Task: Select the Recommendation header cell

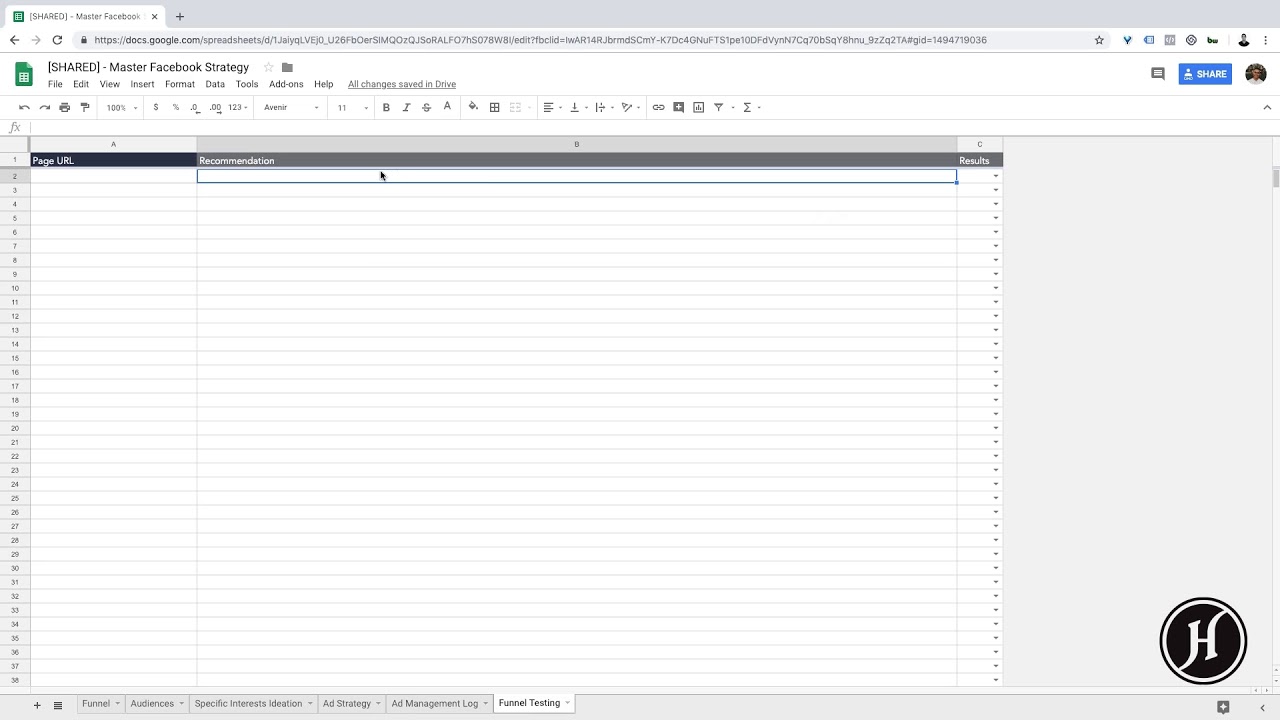Action: [576, 160]
